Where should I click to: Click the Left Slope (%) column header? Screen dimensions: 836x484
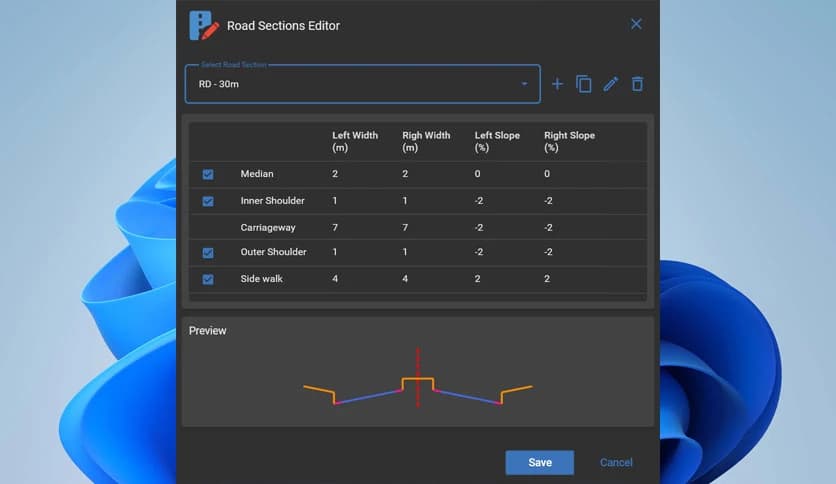pyautogui.click(x=497, y=141)
